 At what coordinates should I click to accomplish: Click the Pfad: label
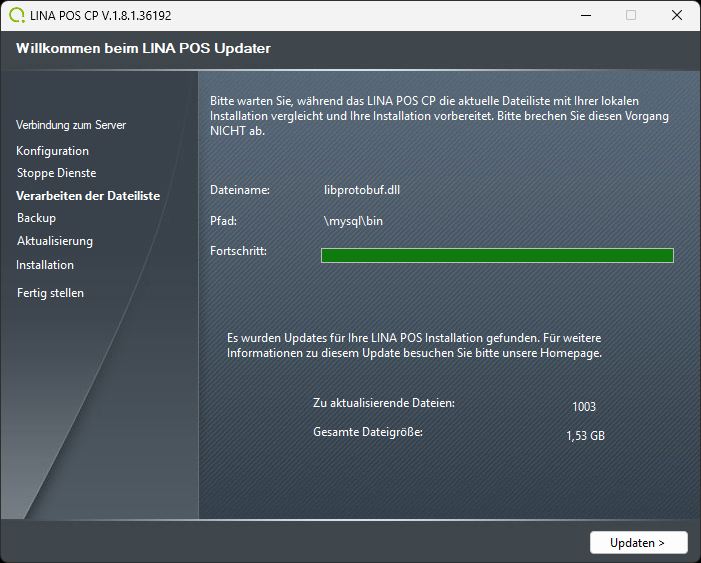coord(223,221)
